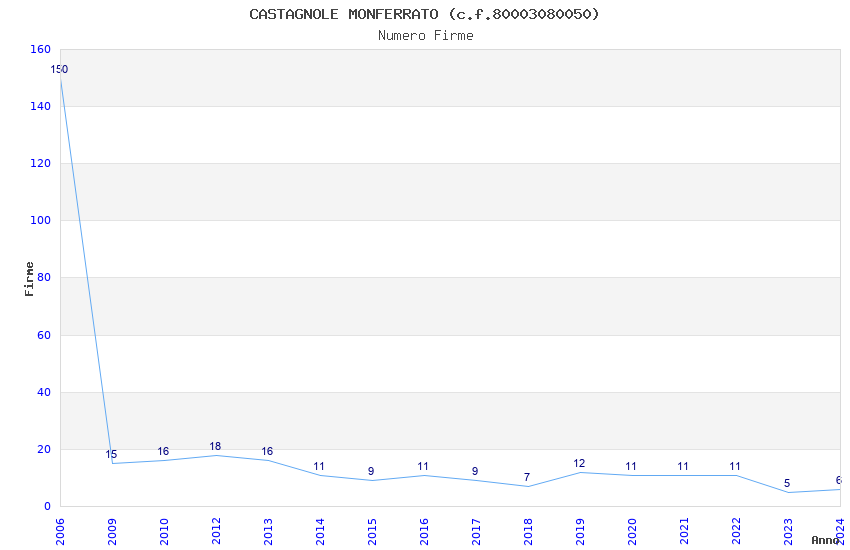Click the data label 9 above 2015
The image size is (850, 550).
tap(371, 471)
